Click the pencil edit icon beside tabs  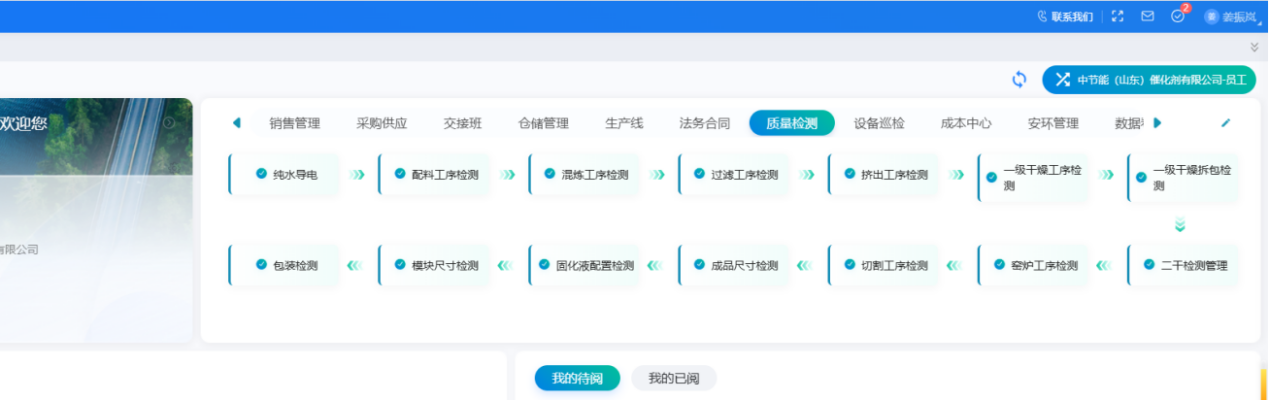point(1226,123)
